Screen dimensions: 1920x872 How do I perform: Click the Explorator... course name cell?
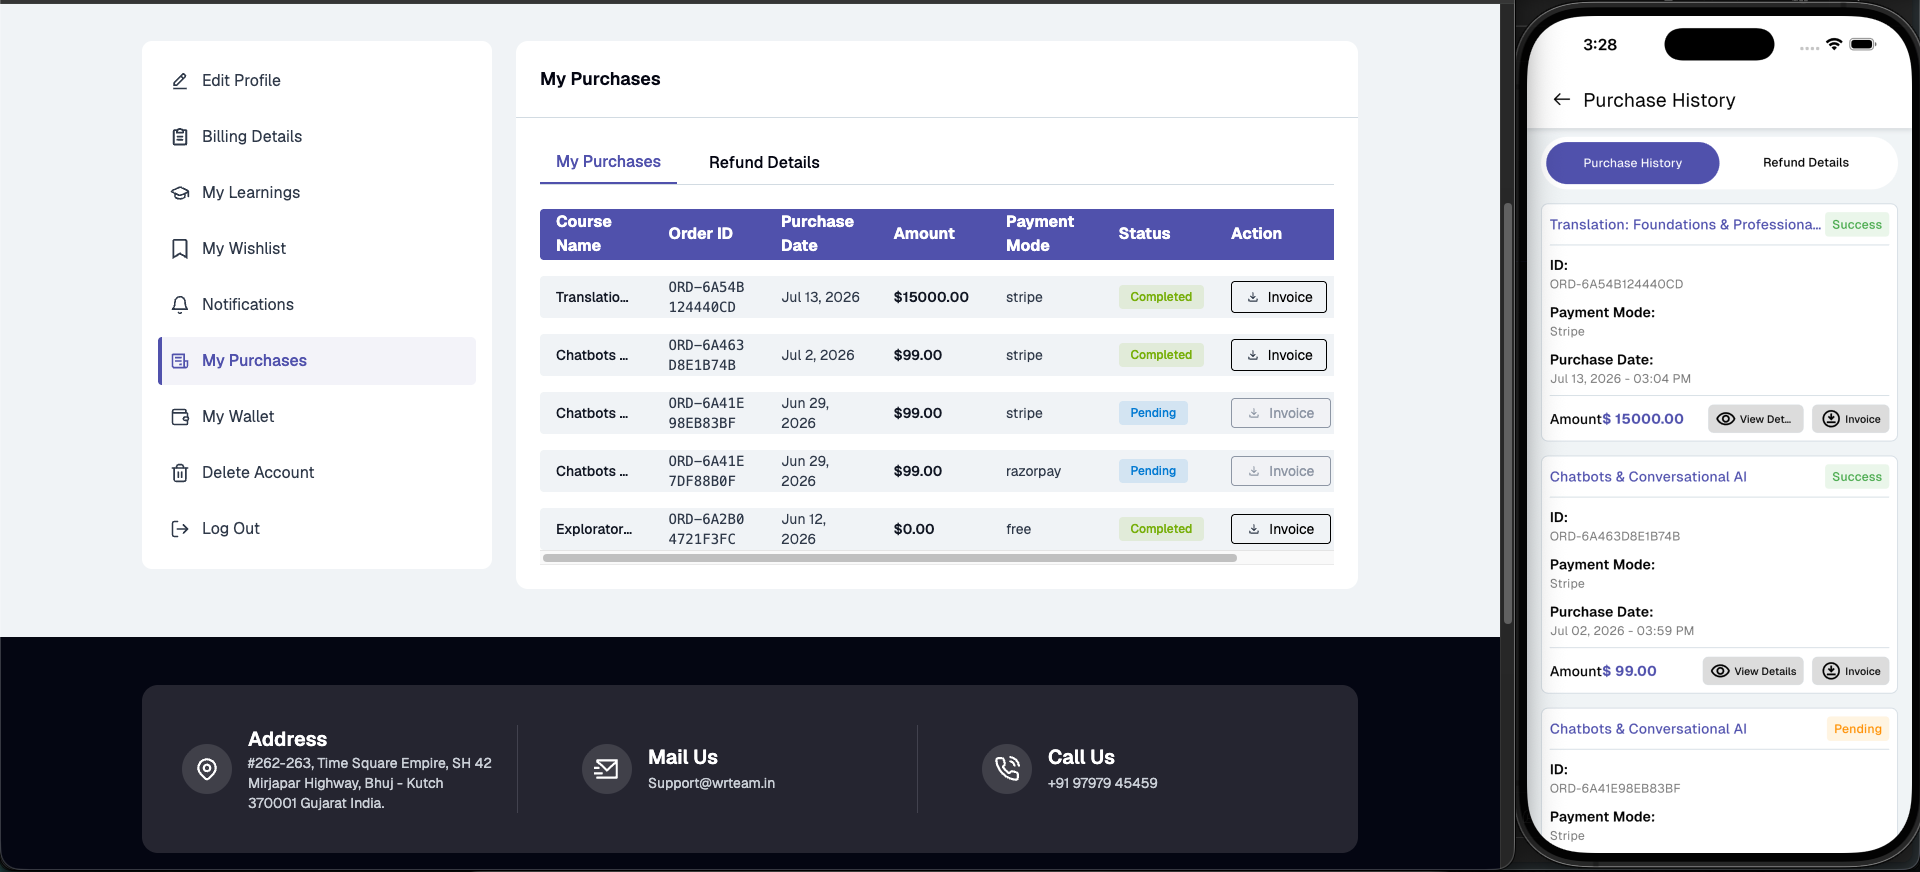[594, 529]
